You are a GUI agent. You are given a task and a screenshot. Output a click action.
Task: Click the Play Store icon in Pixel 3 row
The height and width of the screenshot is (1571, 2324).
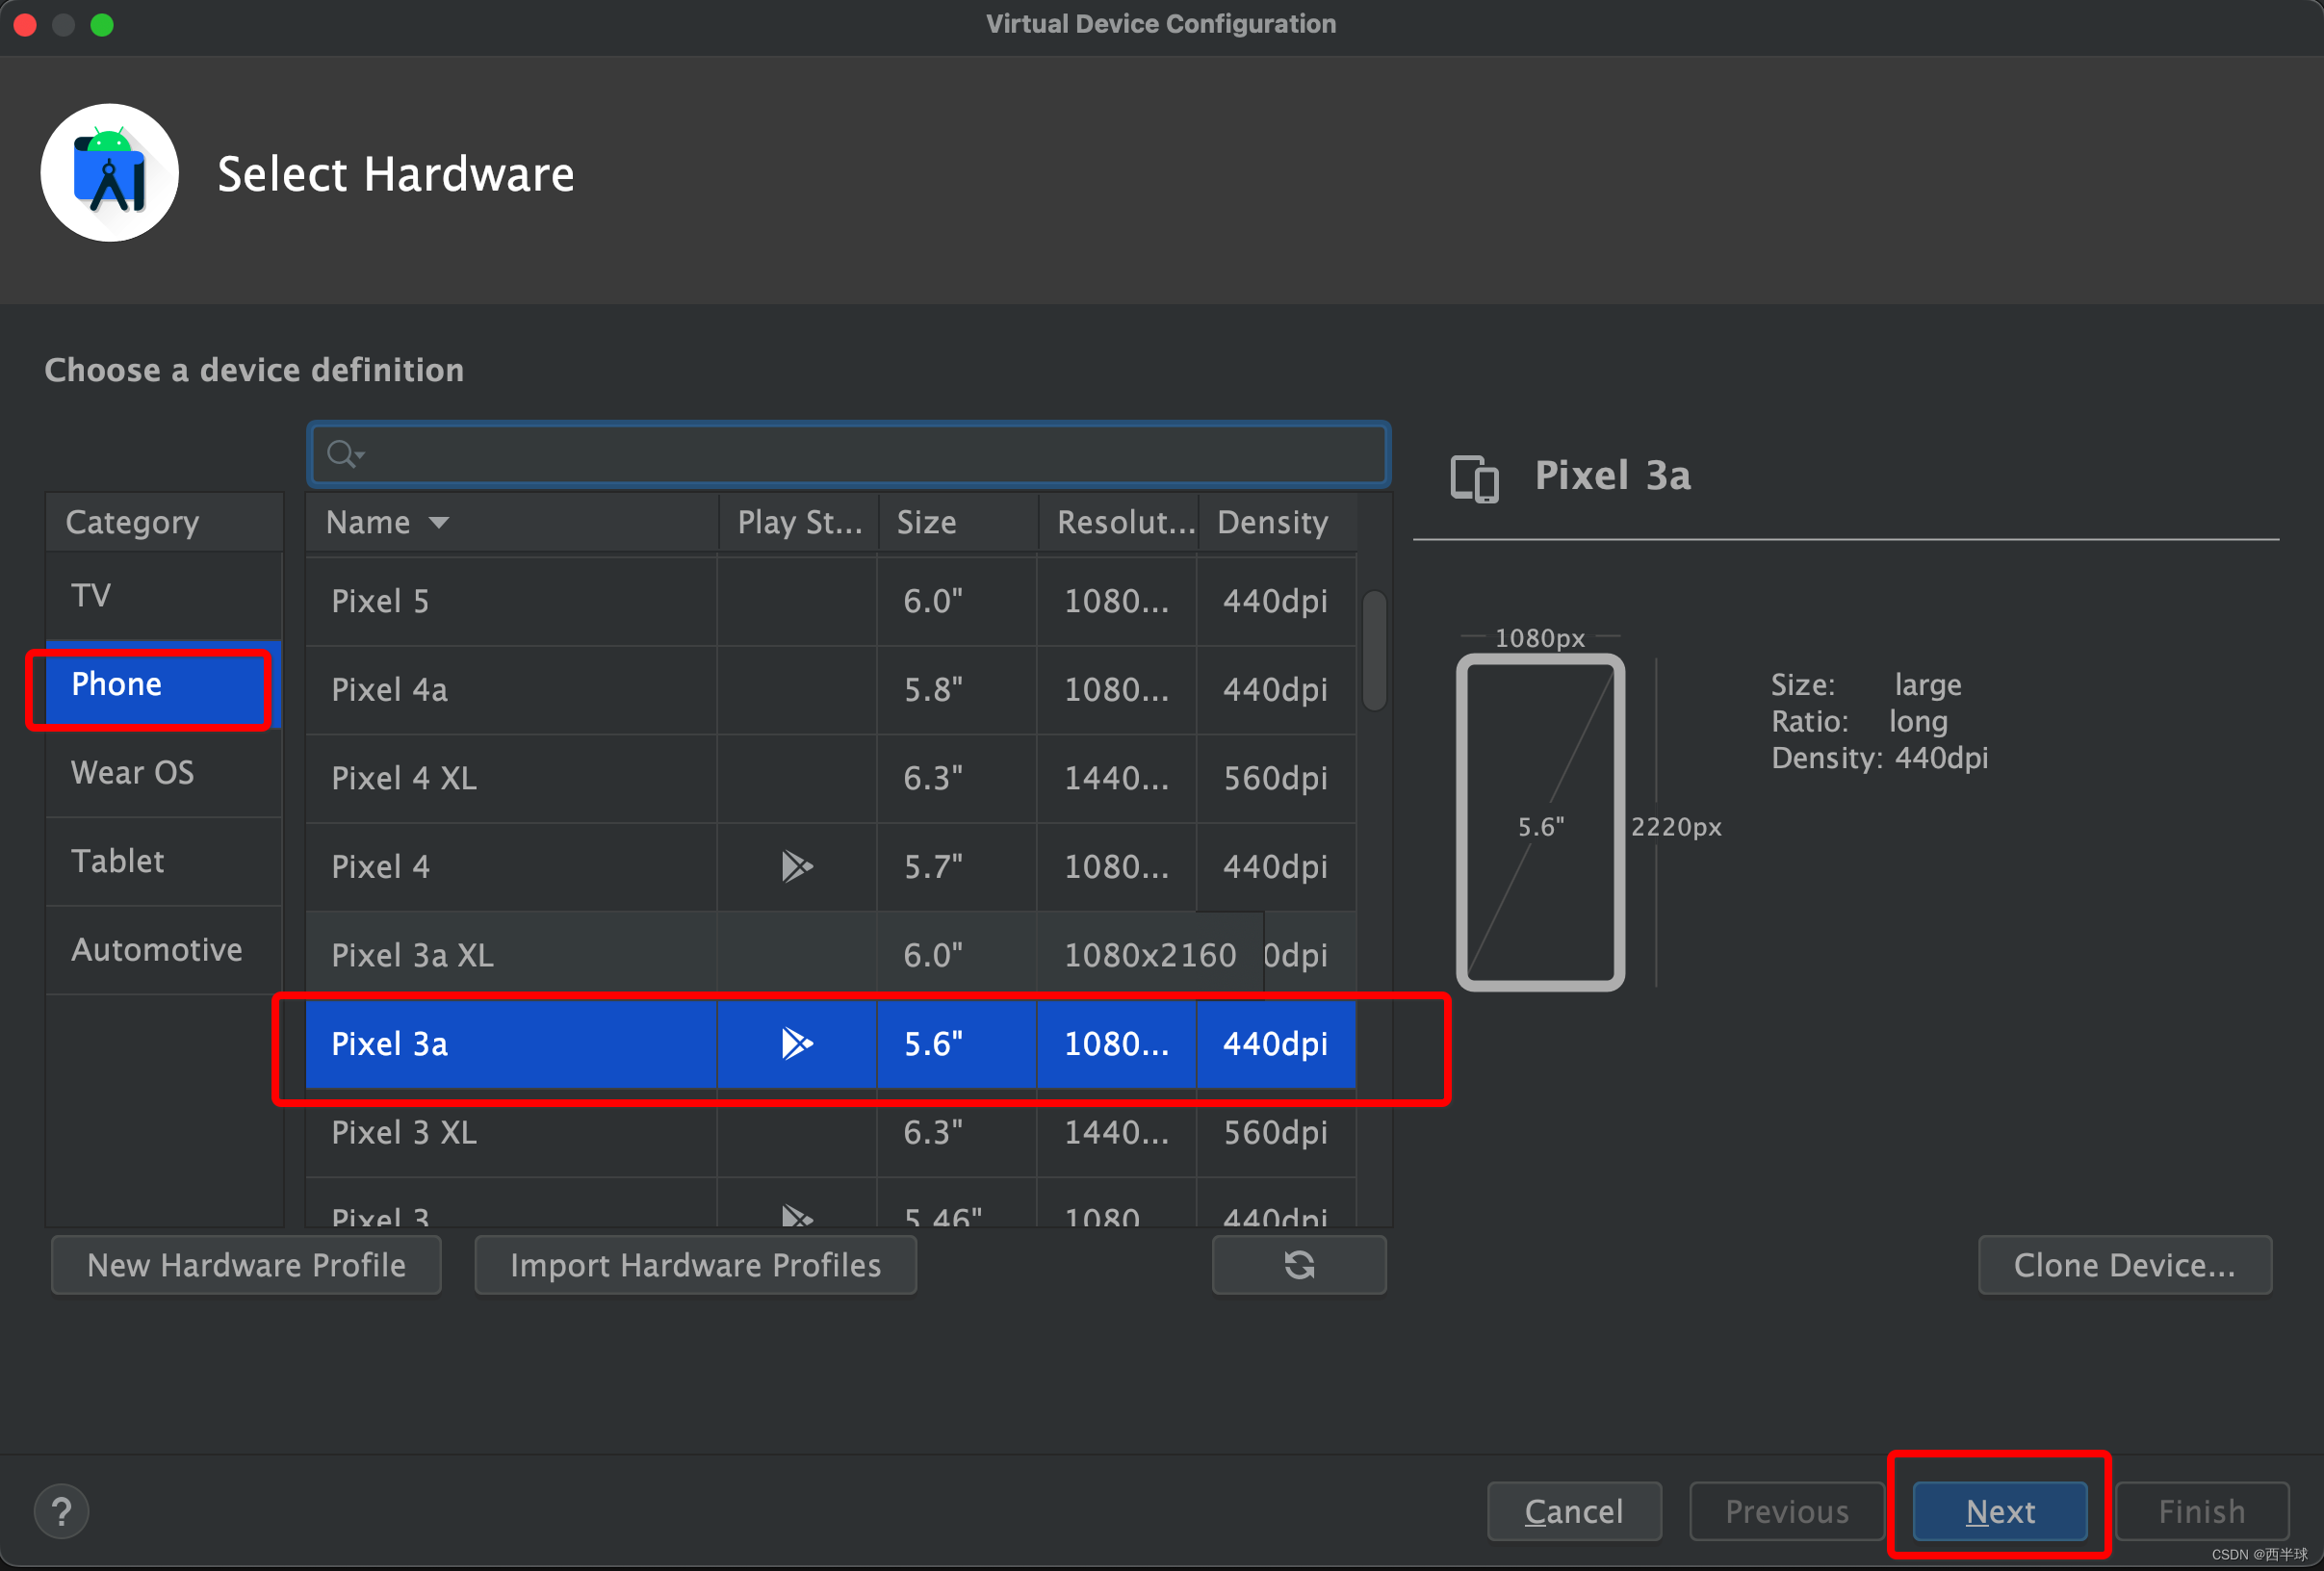point(796,1215)
